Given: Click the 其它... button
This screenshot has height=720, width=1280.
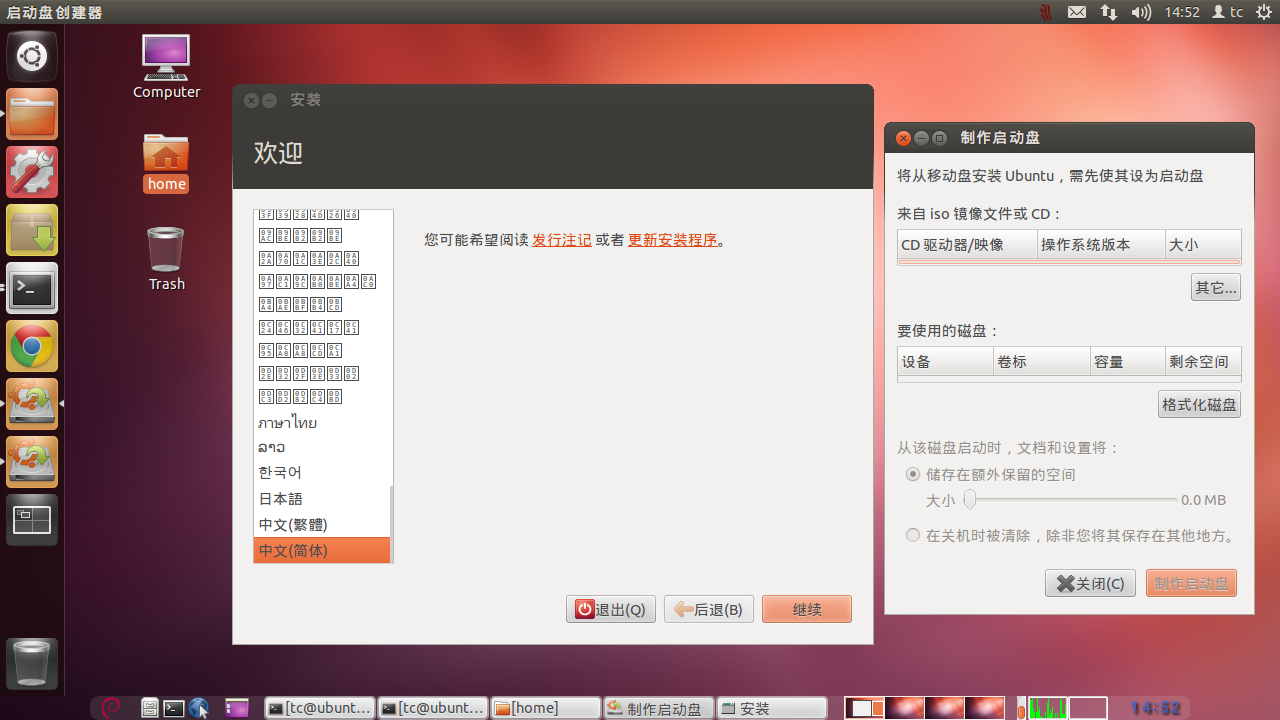Looking at the screenshot, I should pos(1216,288).
